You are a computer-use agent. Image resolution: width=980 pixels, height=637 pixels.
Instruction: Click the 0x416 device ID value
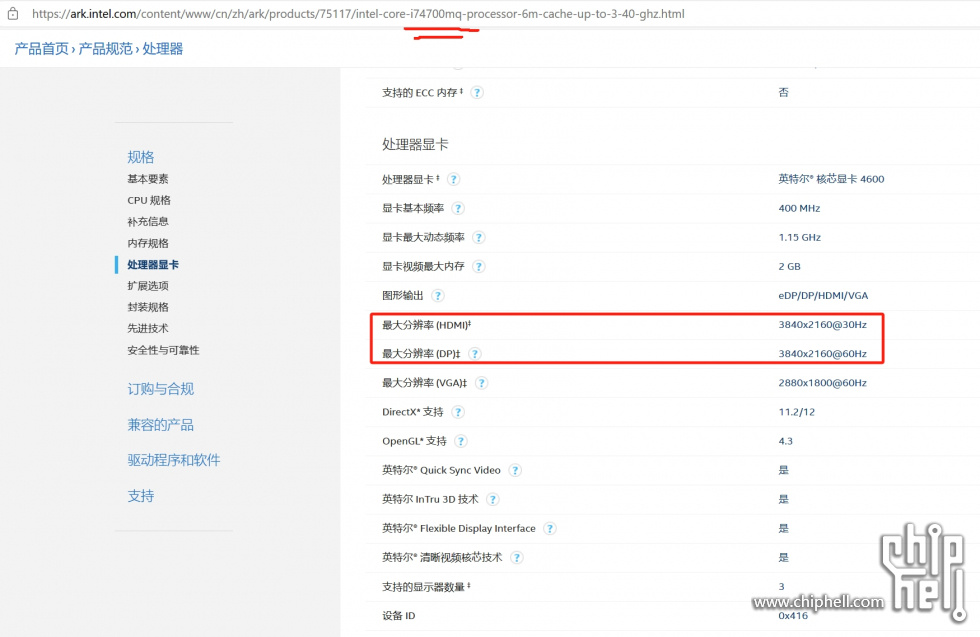click(x=793, y=616)
